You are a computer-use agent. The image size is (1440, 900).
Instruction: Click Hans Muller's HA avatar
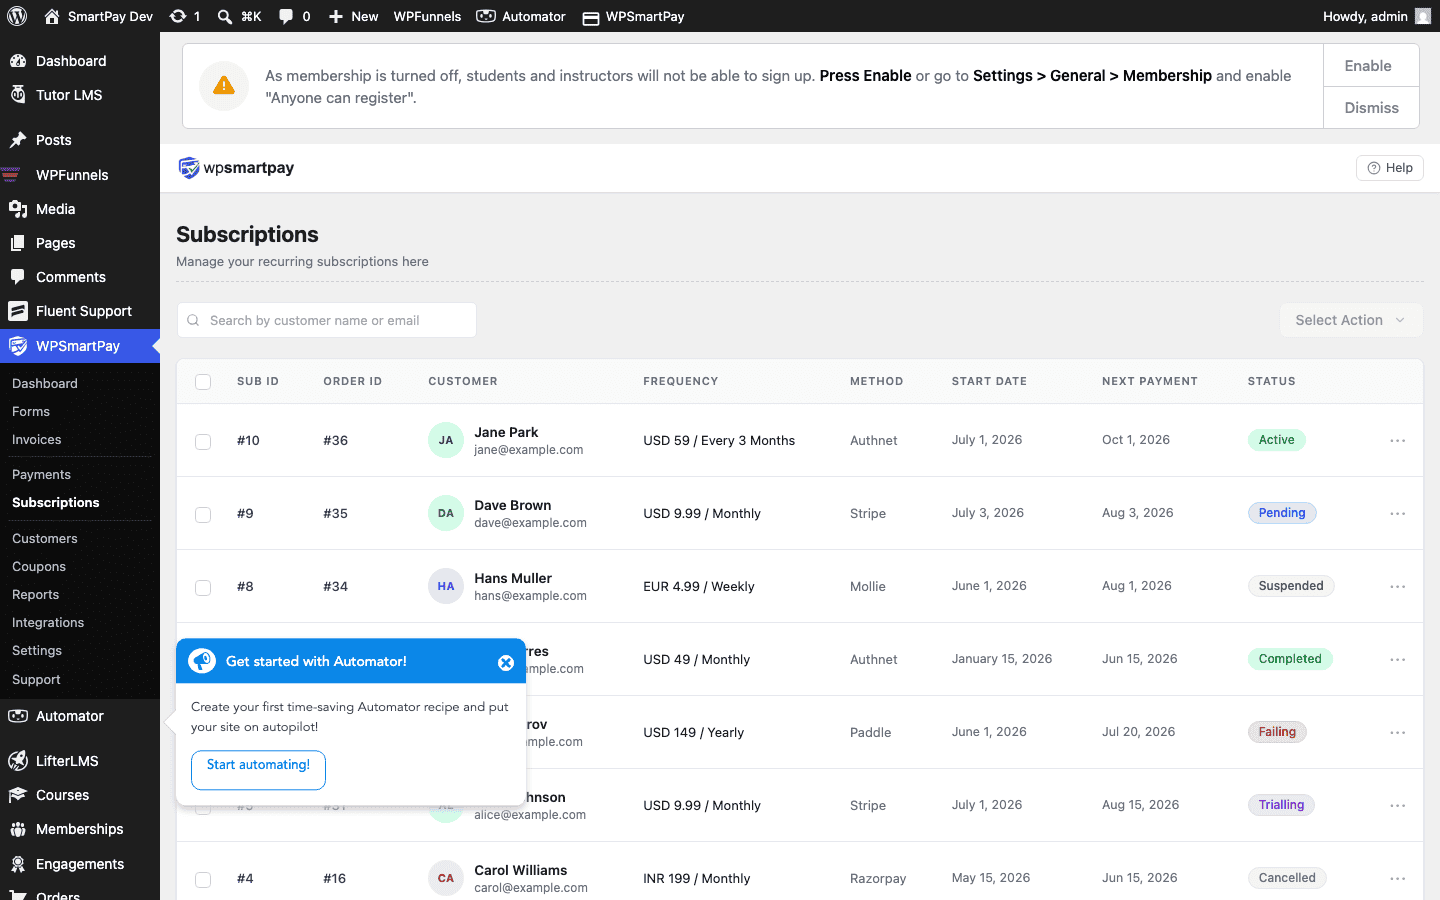(446, 586)
